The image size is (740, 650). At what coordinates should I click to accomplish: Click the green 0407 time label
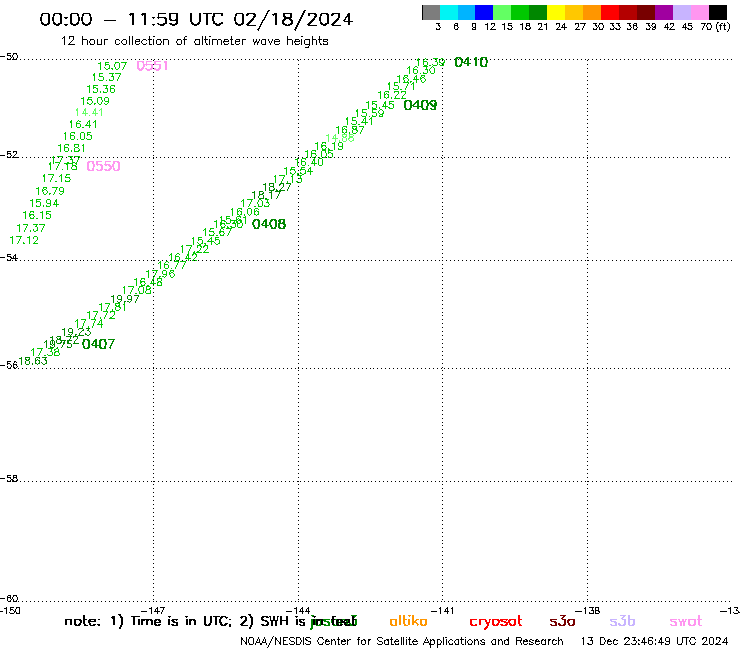pyautogui.click(x=98, y=344)
